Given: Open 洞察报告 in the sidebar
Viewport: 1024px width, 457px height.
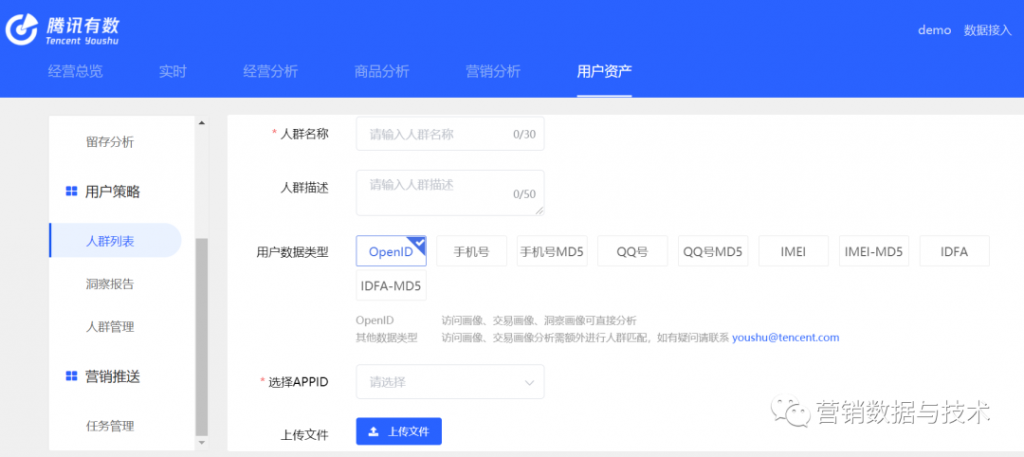Looking at the screenshot, I should [x=110, y=284].
